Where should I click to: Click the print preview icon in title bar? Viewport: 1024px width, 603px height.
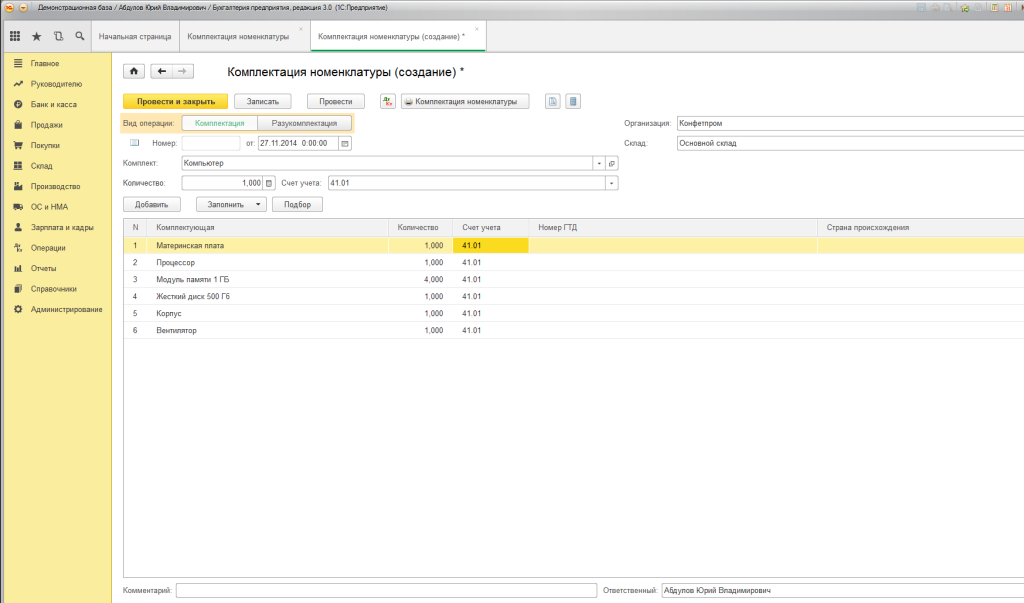pos(947,7)
